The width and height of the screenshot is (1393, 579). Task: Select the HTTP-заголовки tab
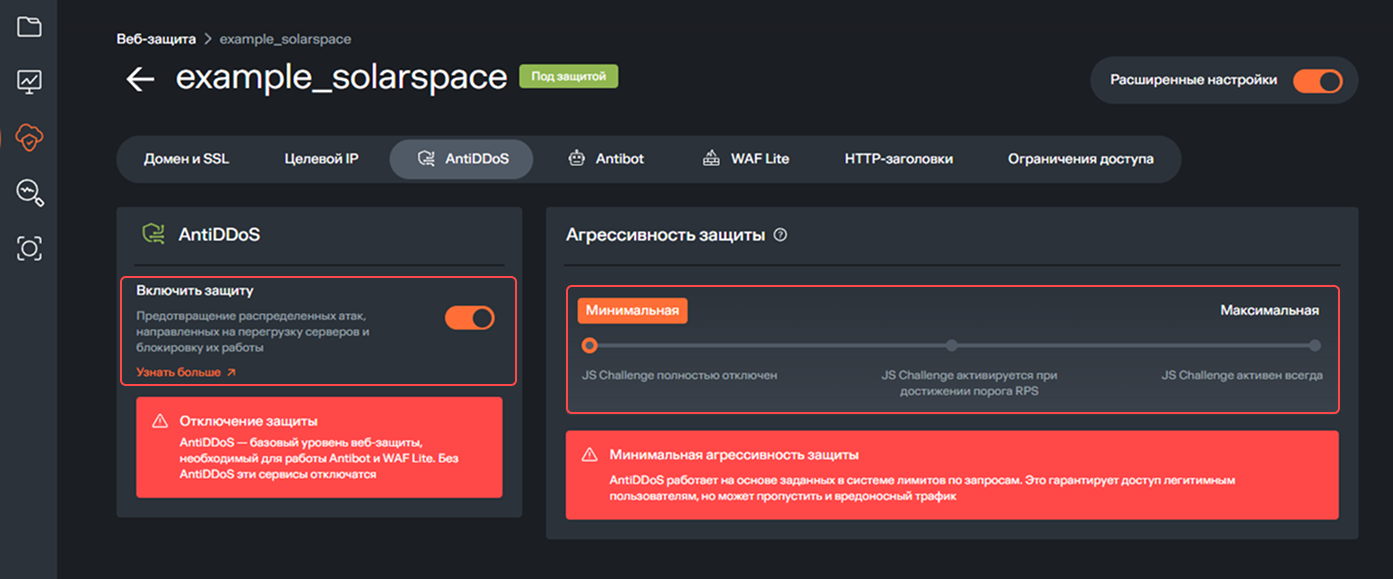[898, 158]
